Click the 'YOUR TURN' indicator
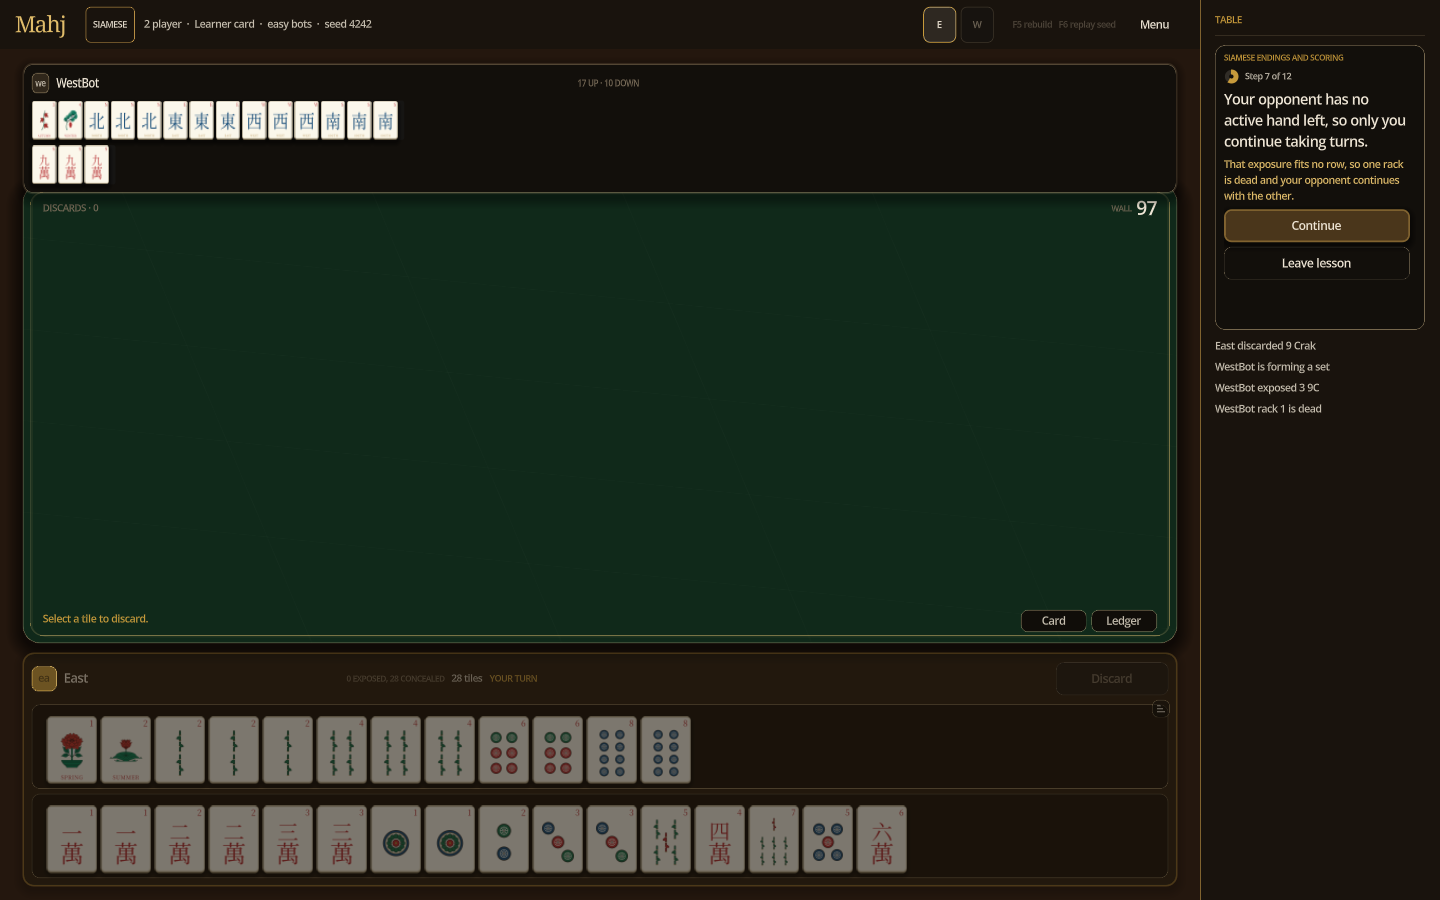 [x=513, y=679]
